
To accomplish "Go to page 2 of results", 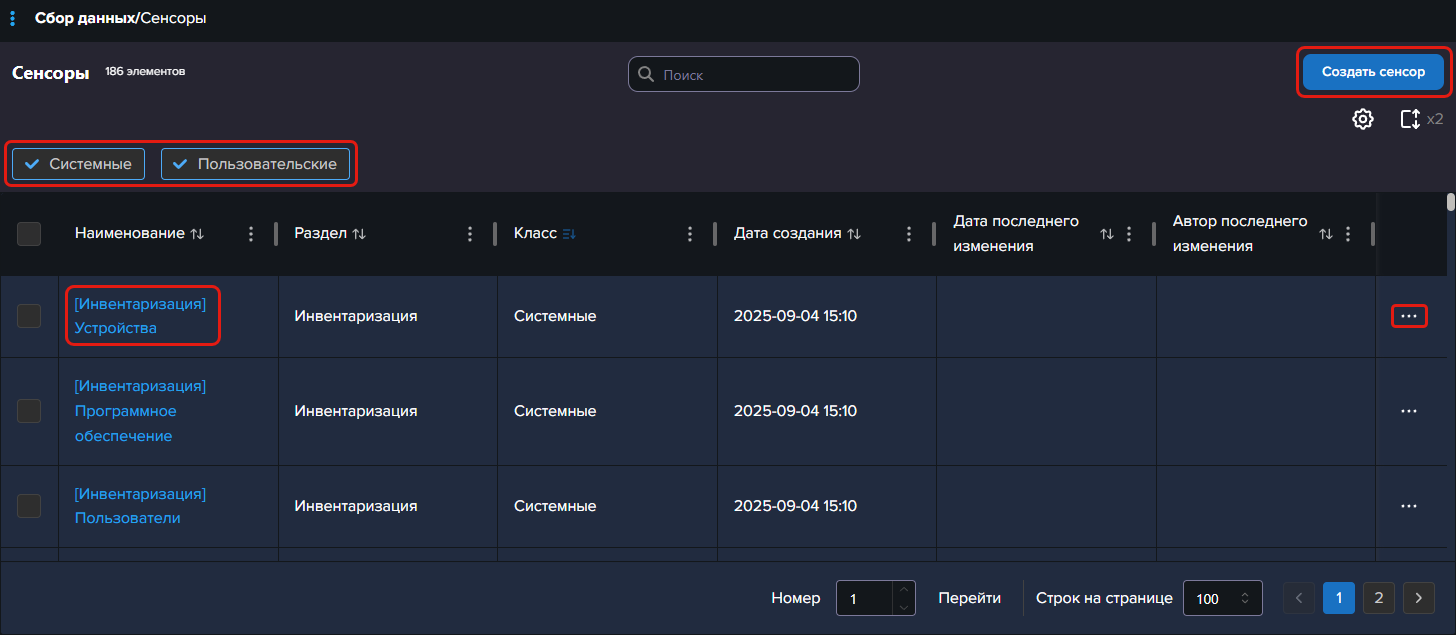I will [x=1378, y=598].
